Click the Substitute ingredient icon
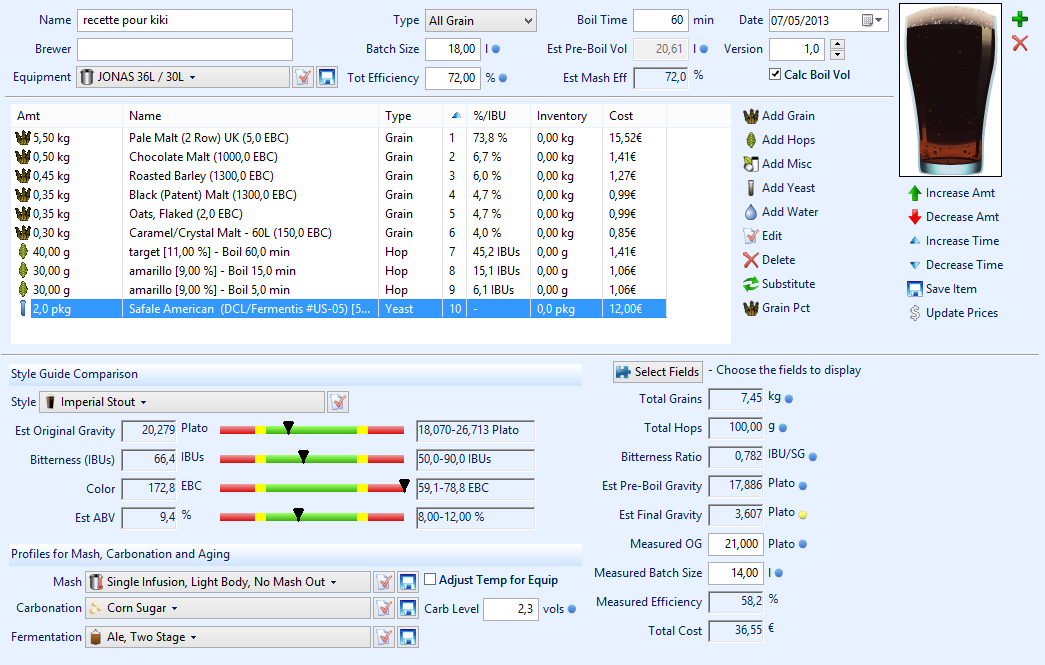1045x665 pixels. [751, 284]
